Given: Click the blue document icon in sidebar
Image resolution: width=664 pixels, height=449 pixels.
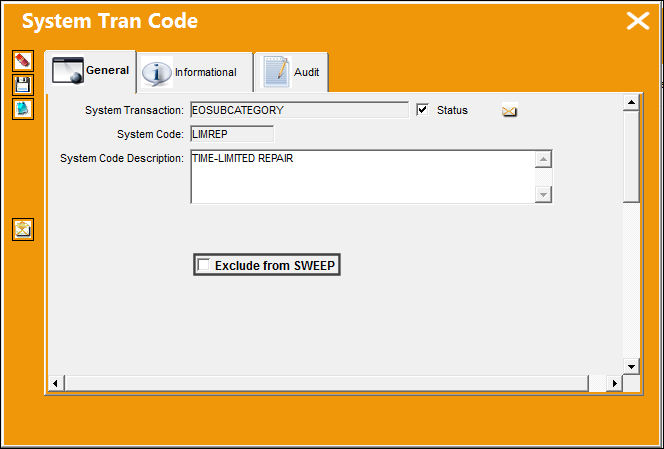Looking at the screenshot, I should pyautogui.click(x=23, y=109).
